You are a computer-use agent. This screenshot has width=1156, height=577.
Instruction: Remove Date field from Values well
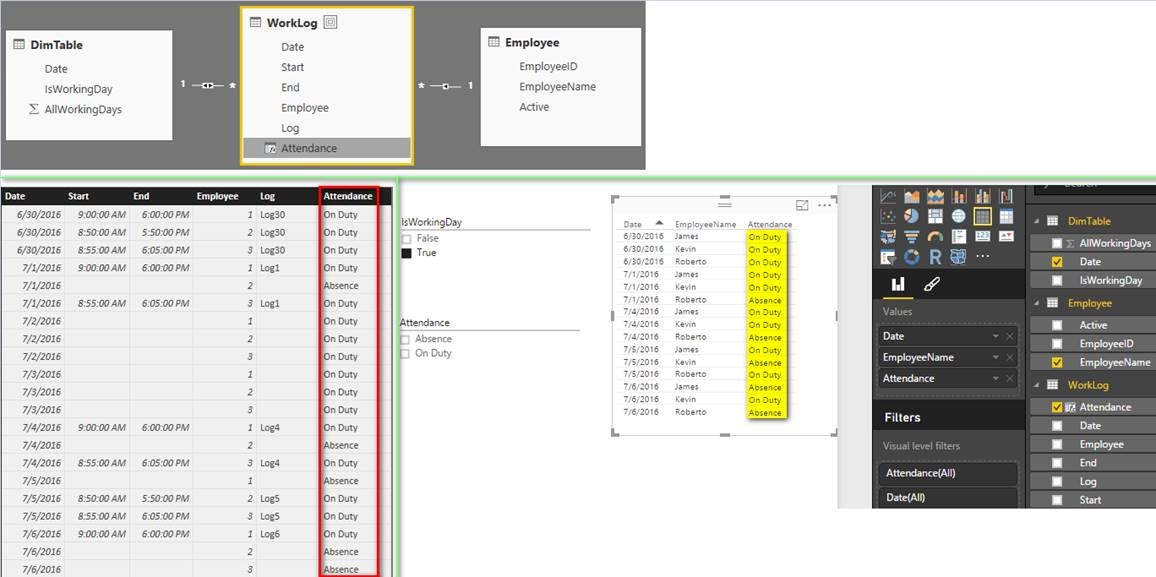point(1010,336)
